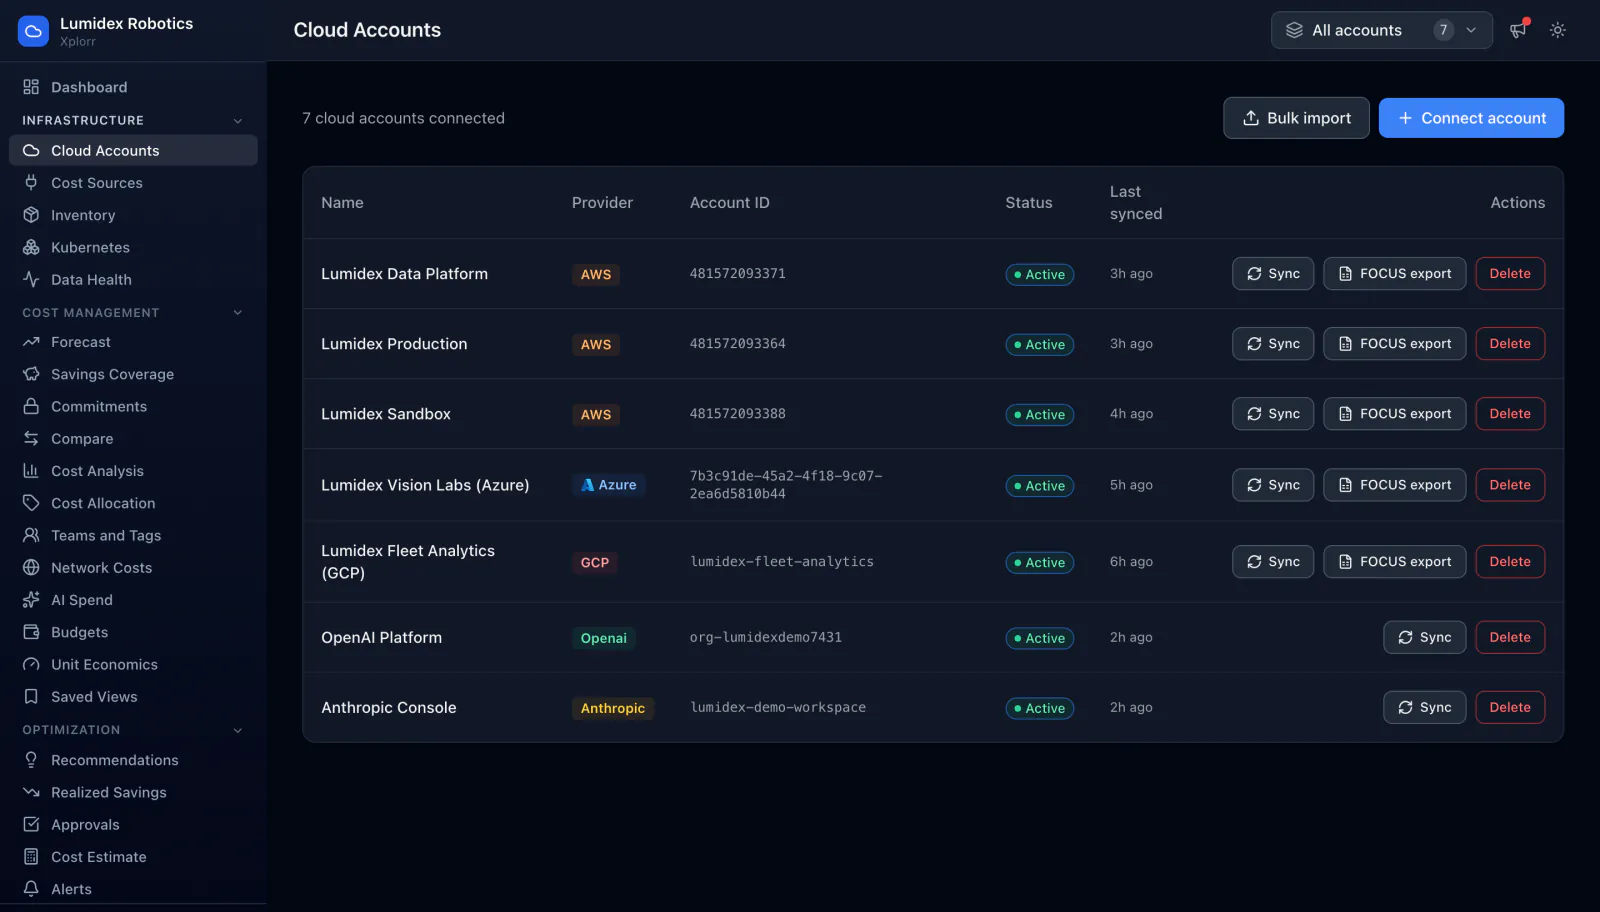Image resolution: width=1600 pixels, height=912 pixels.
Task: Delete the Lumidex Production account
Action: pos(1510,344)
